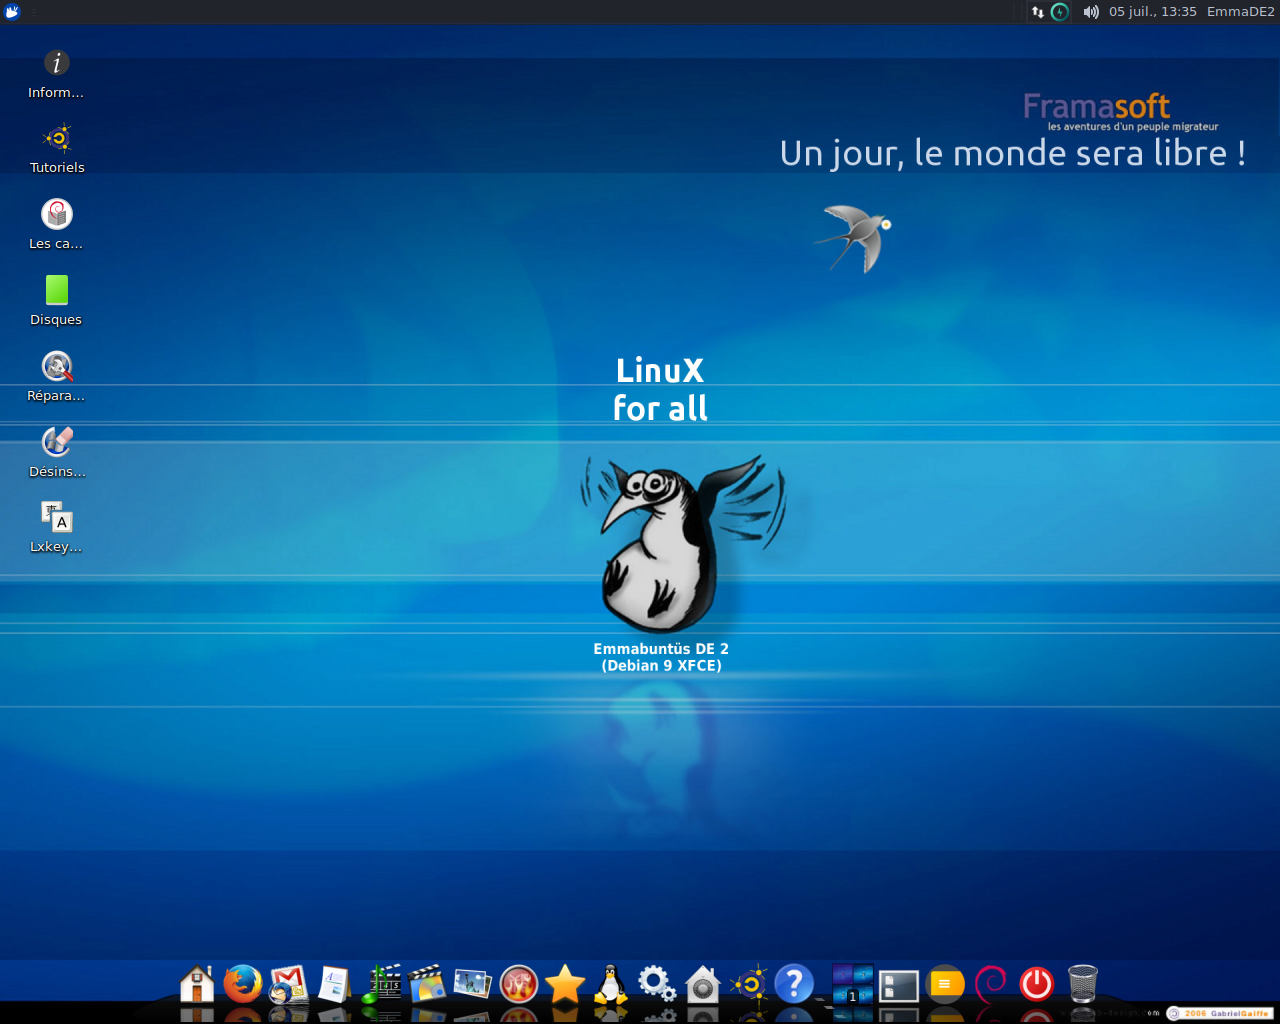Open the video clapperboard dock icon
1280x1024 pixels.
427,984
